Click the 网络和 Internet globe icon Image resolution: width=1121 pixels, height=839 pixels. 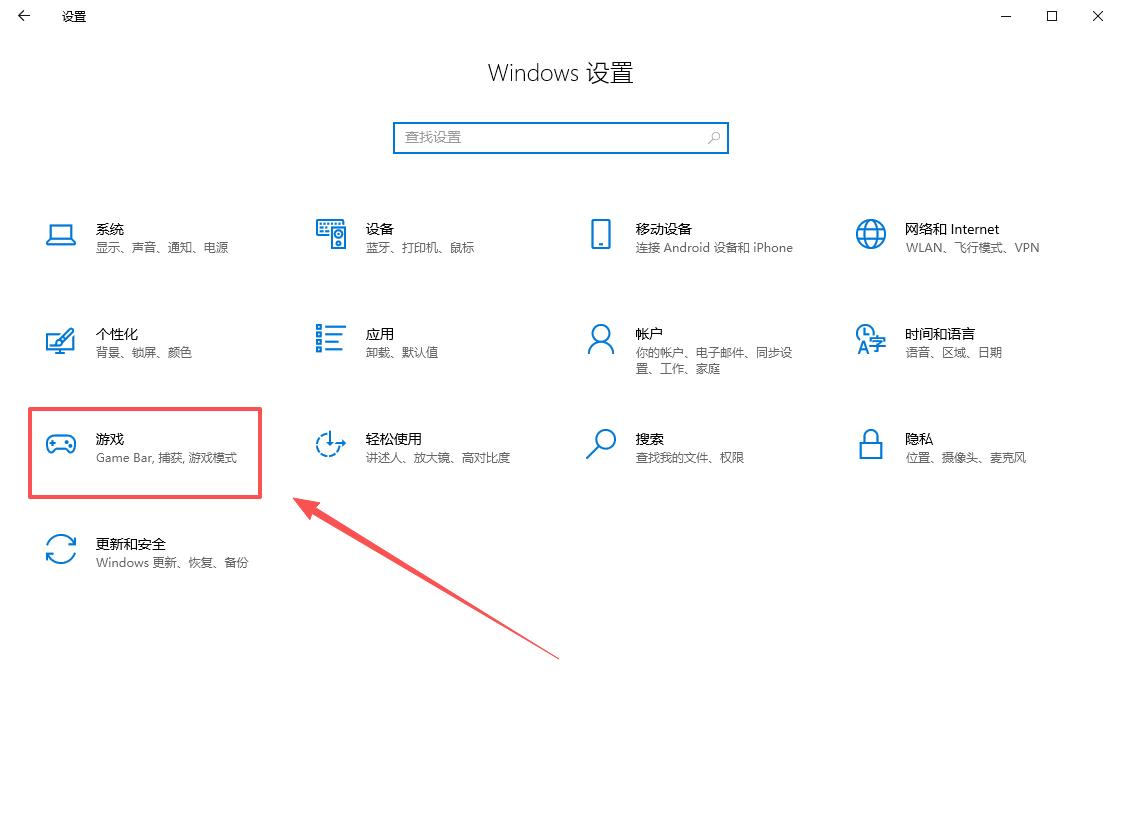870,234
